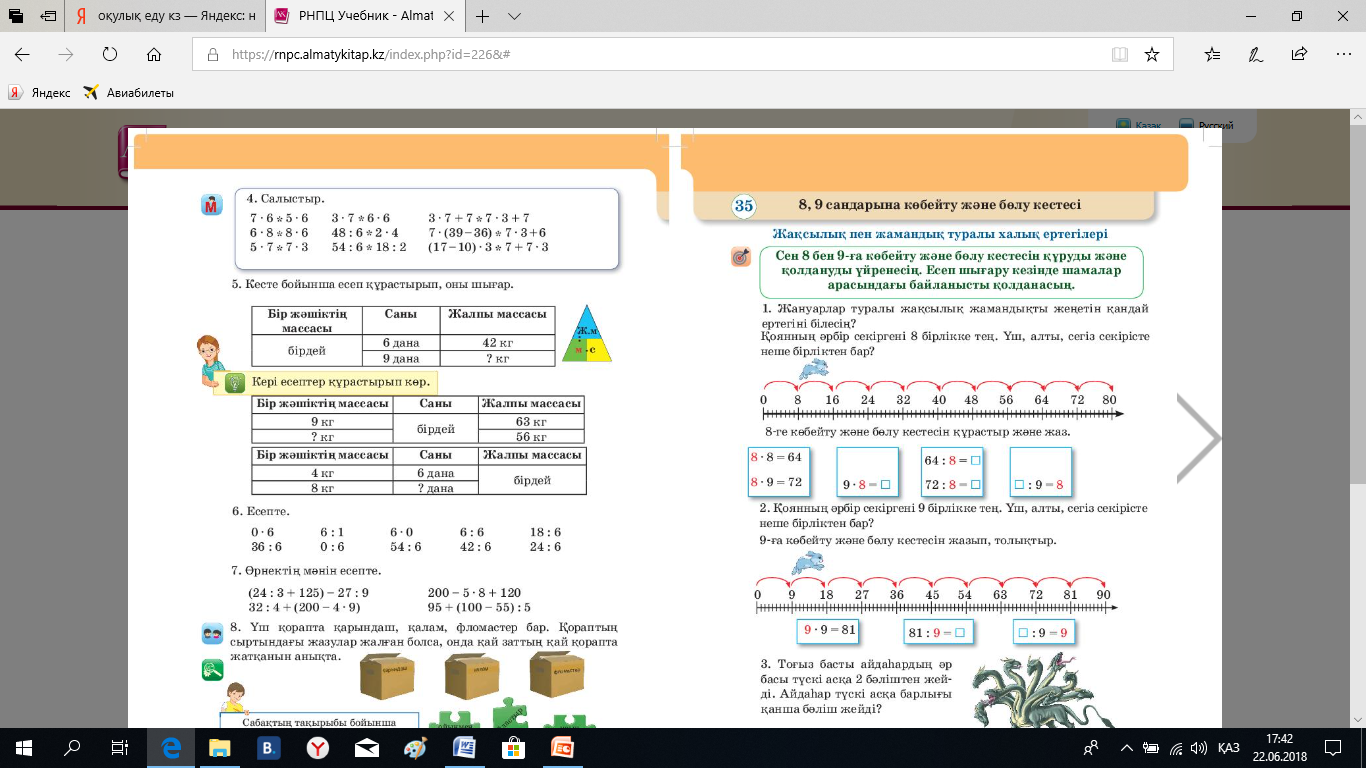Switch the site language to Қазақ
Viewport: 1366px width, 768px height.
tap(1140, 125)
